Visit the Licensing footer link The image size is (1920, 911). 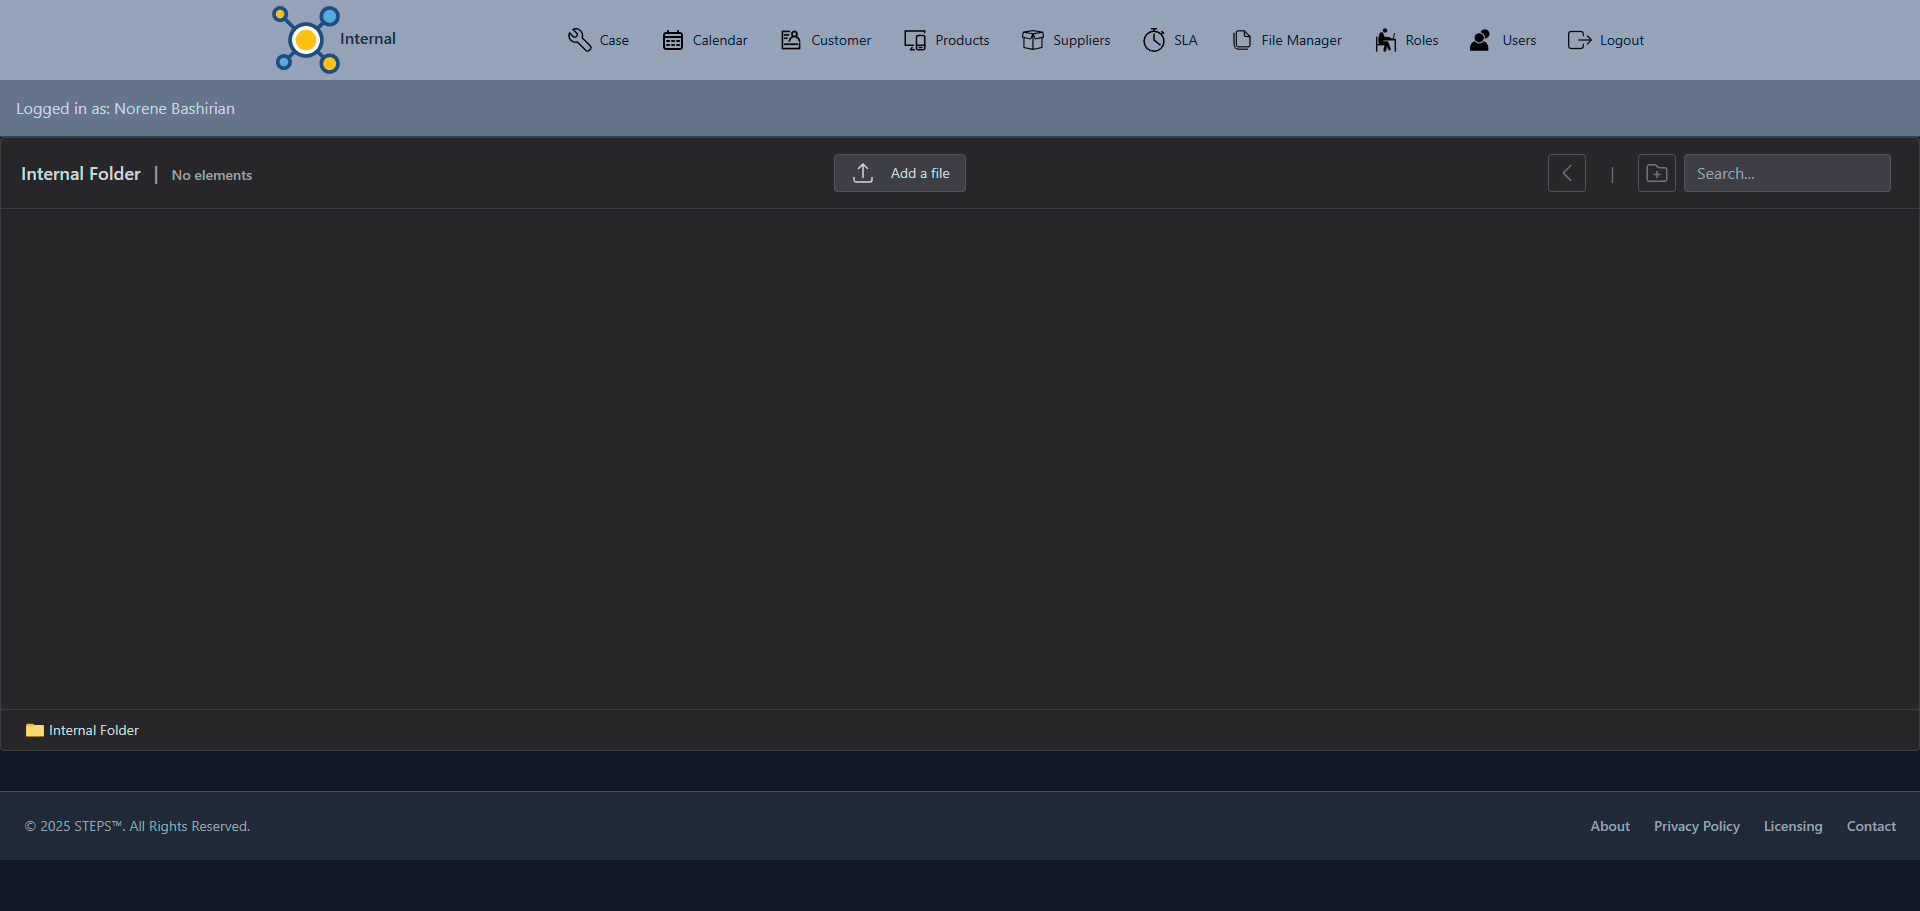pyautogui.click(x=1792, y=826)
